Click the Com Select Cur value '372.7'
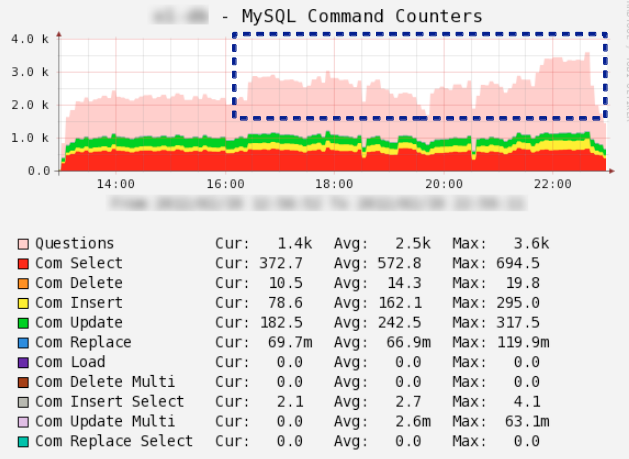 [281, 263]
